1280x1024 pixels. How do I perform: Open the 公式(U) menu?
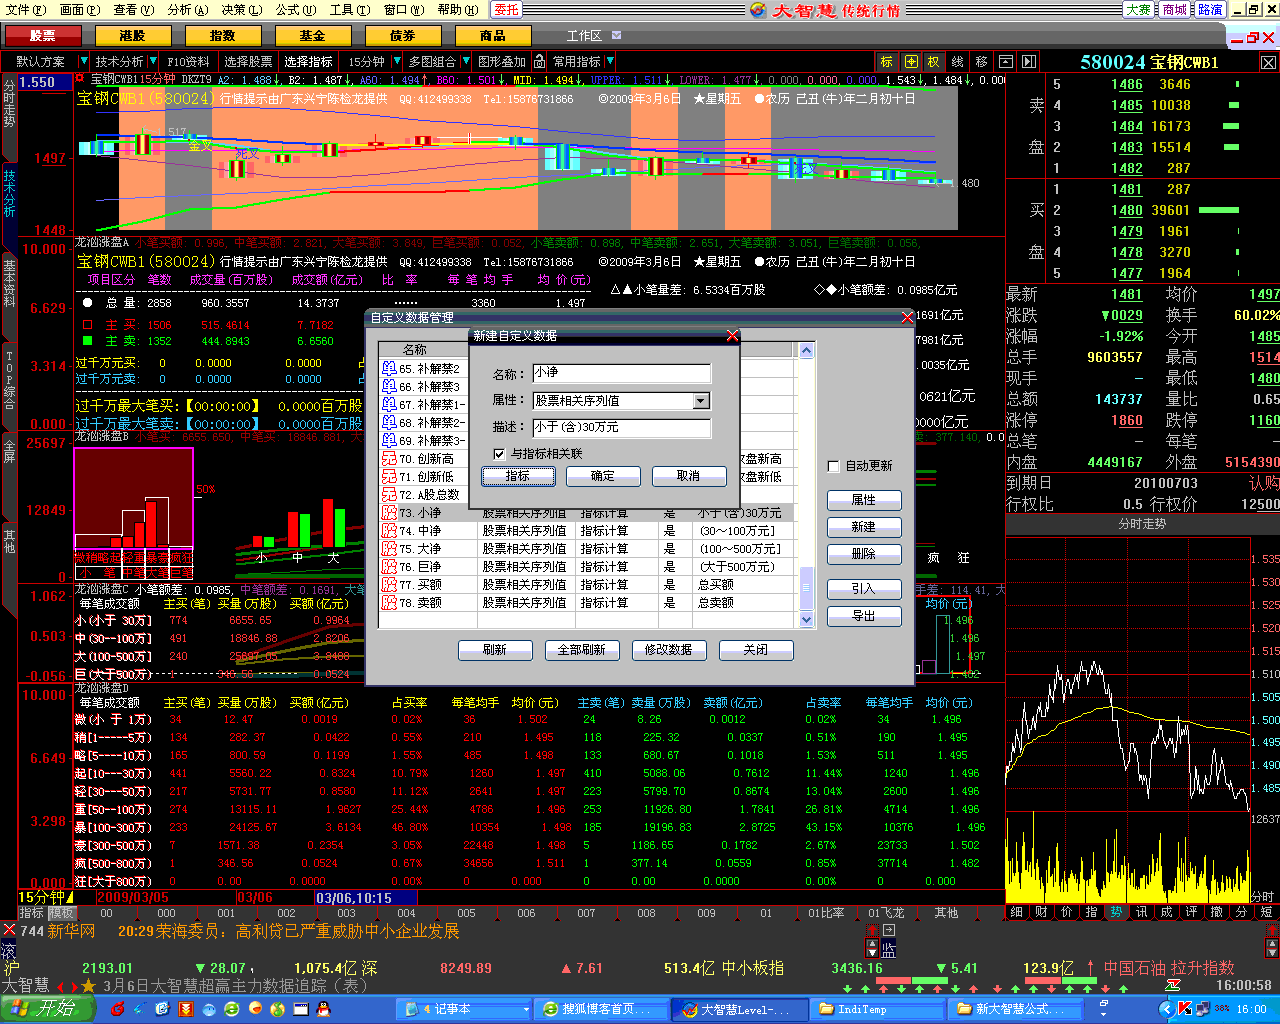click(295, 10)
